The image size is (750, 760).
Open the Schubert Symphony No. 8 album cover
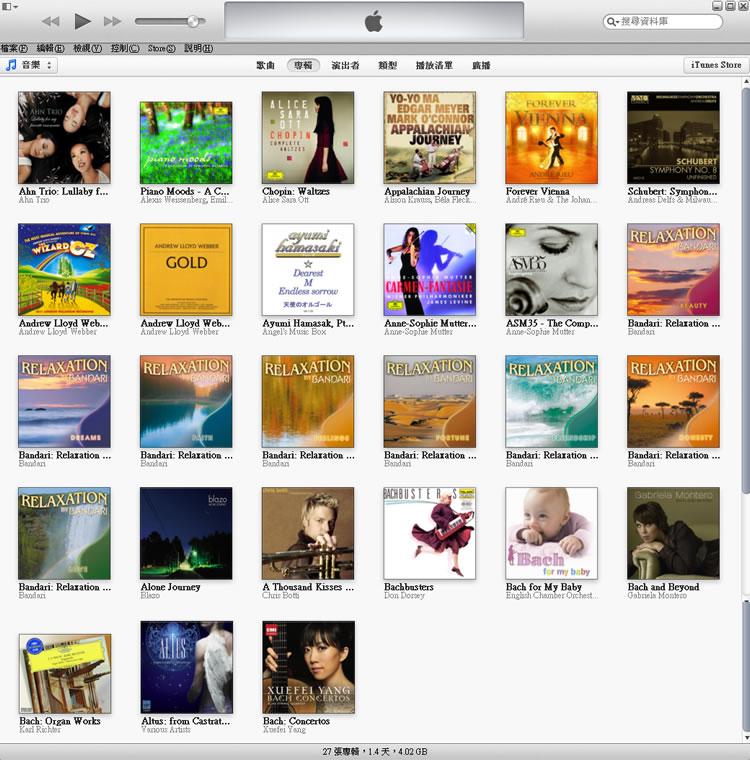point(673,138)
